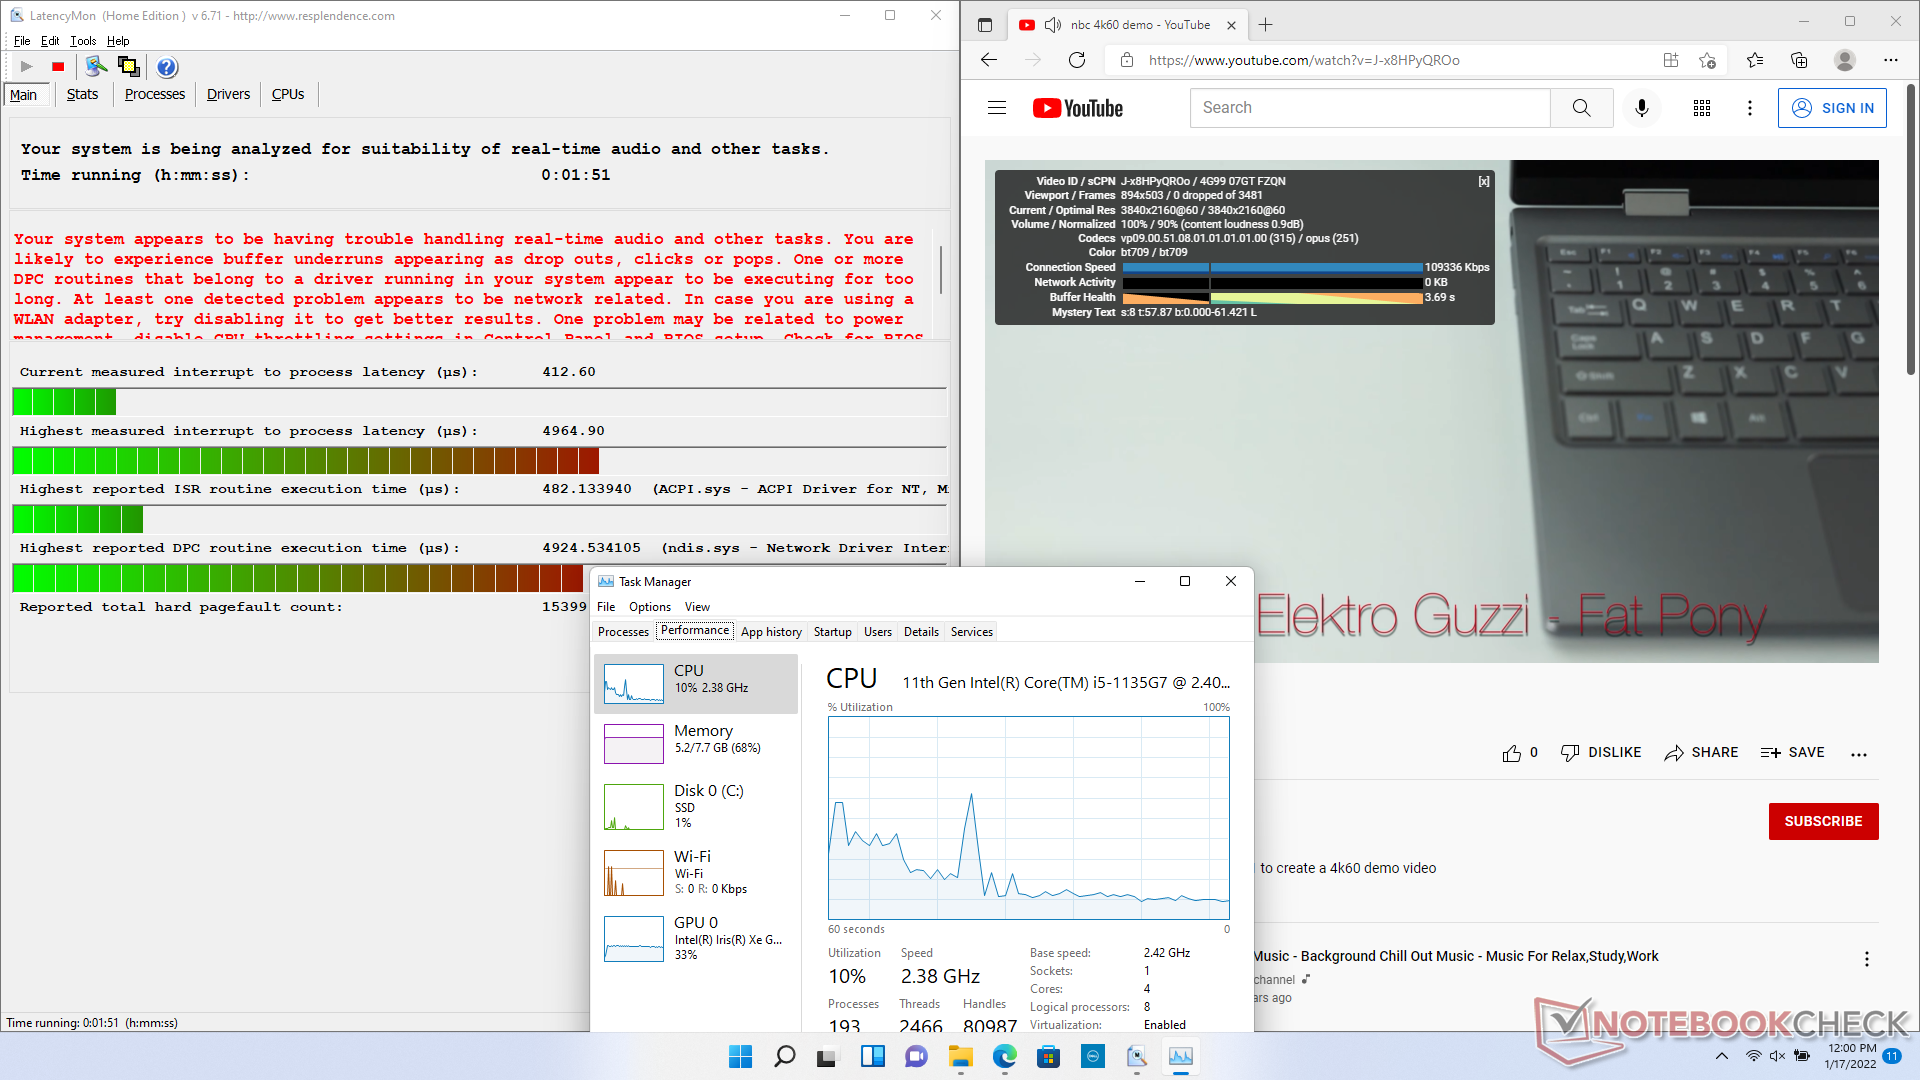Like the video with thumbs up
The width and height of the screenshot is (1920, 1080).
(1511, 753)
